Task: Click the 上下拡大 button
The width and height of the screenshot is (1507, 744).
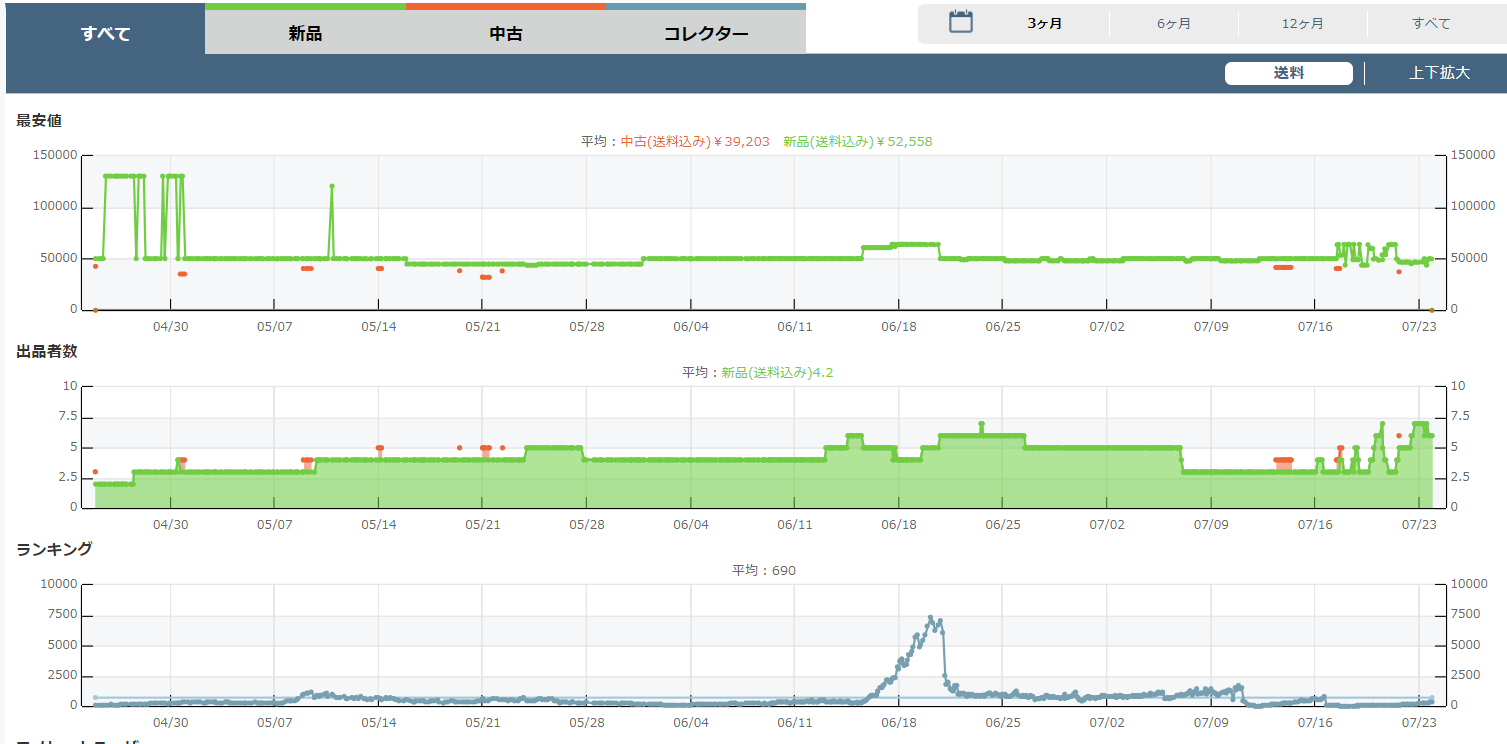Action: pyautogui.click(x=1439, y=73)
